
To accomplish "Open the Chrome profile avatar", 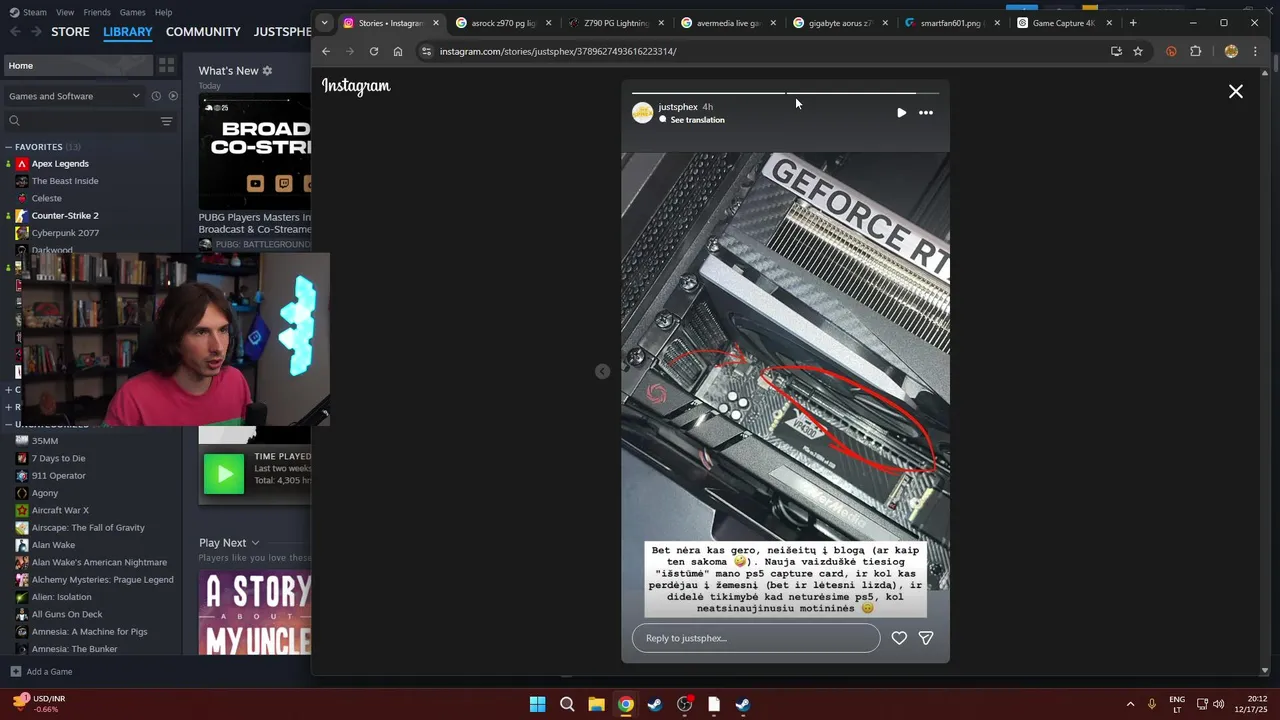I will tap(1231, 51).
